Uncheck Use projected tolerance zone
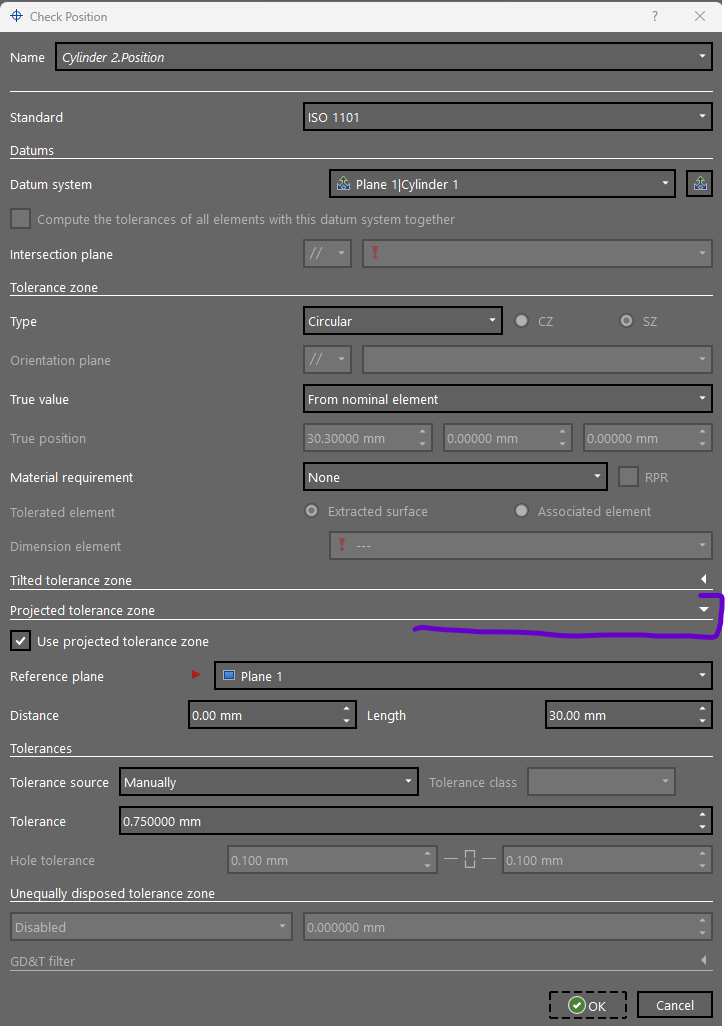Viewport: 725px width, 1026px height. (19, 641)
